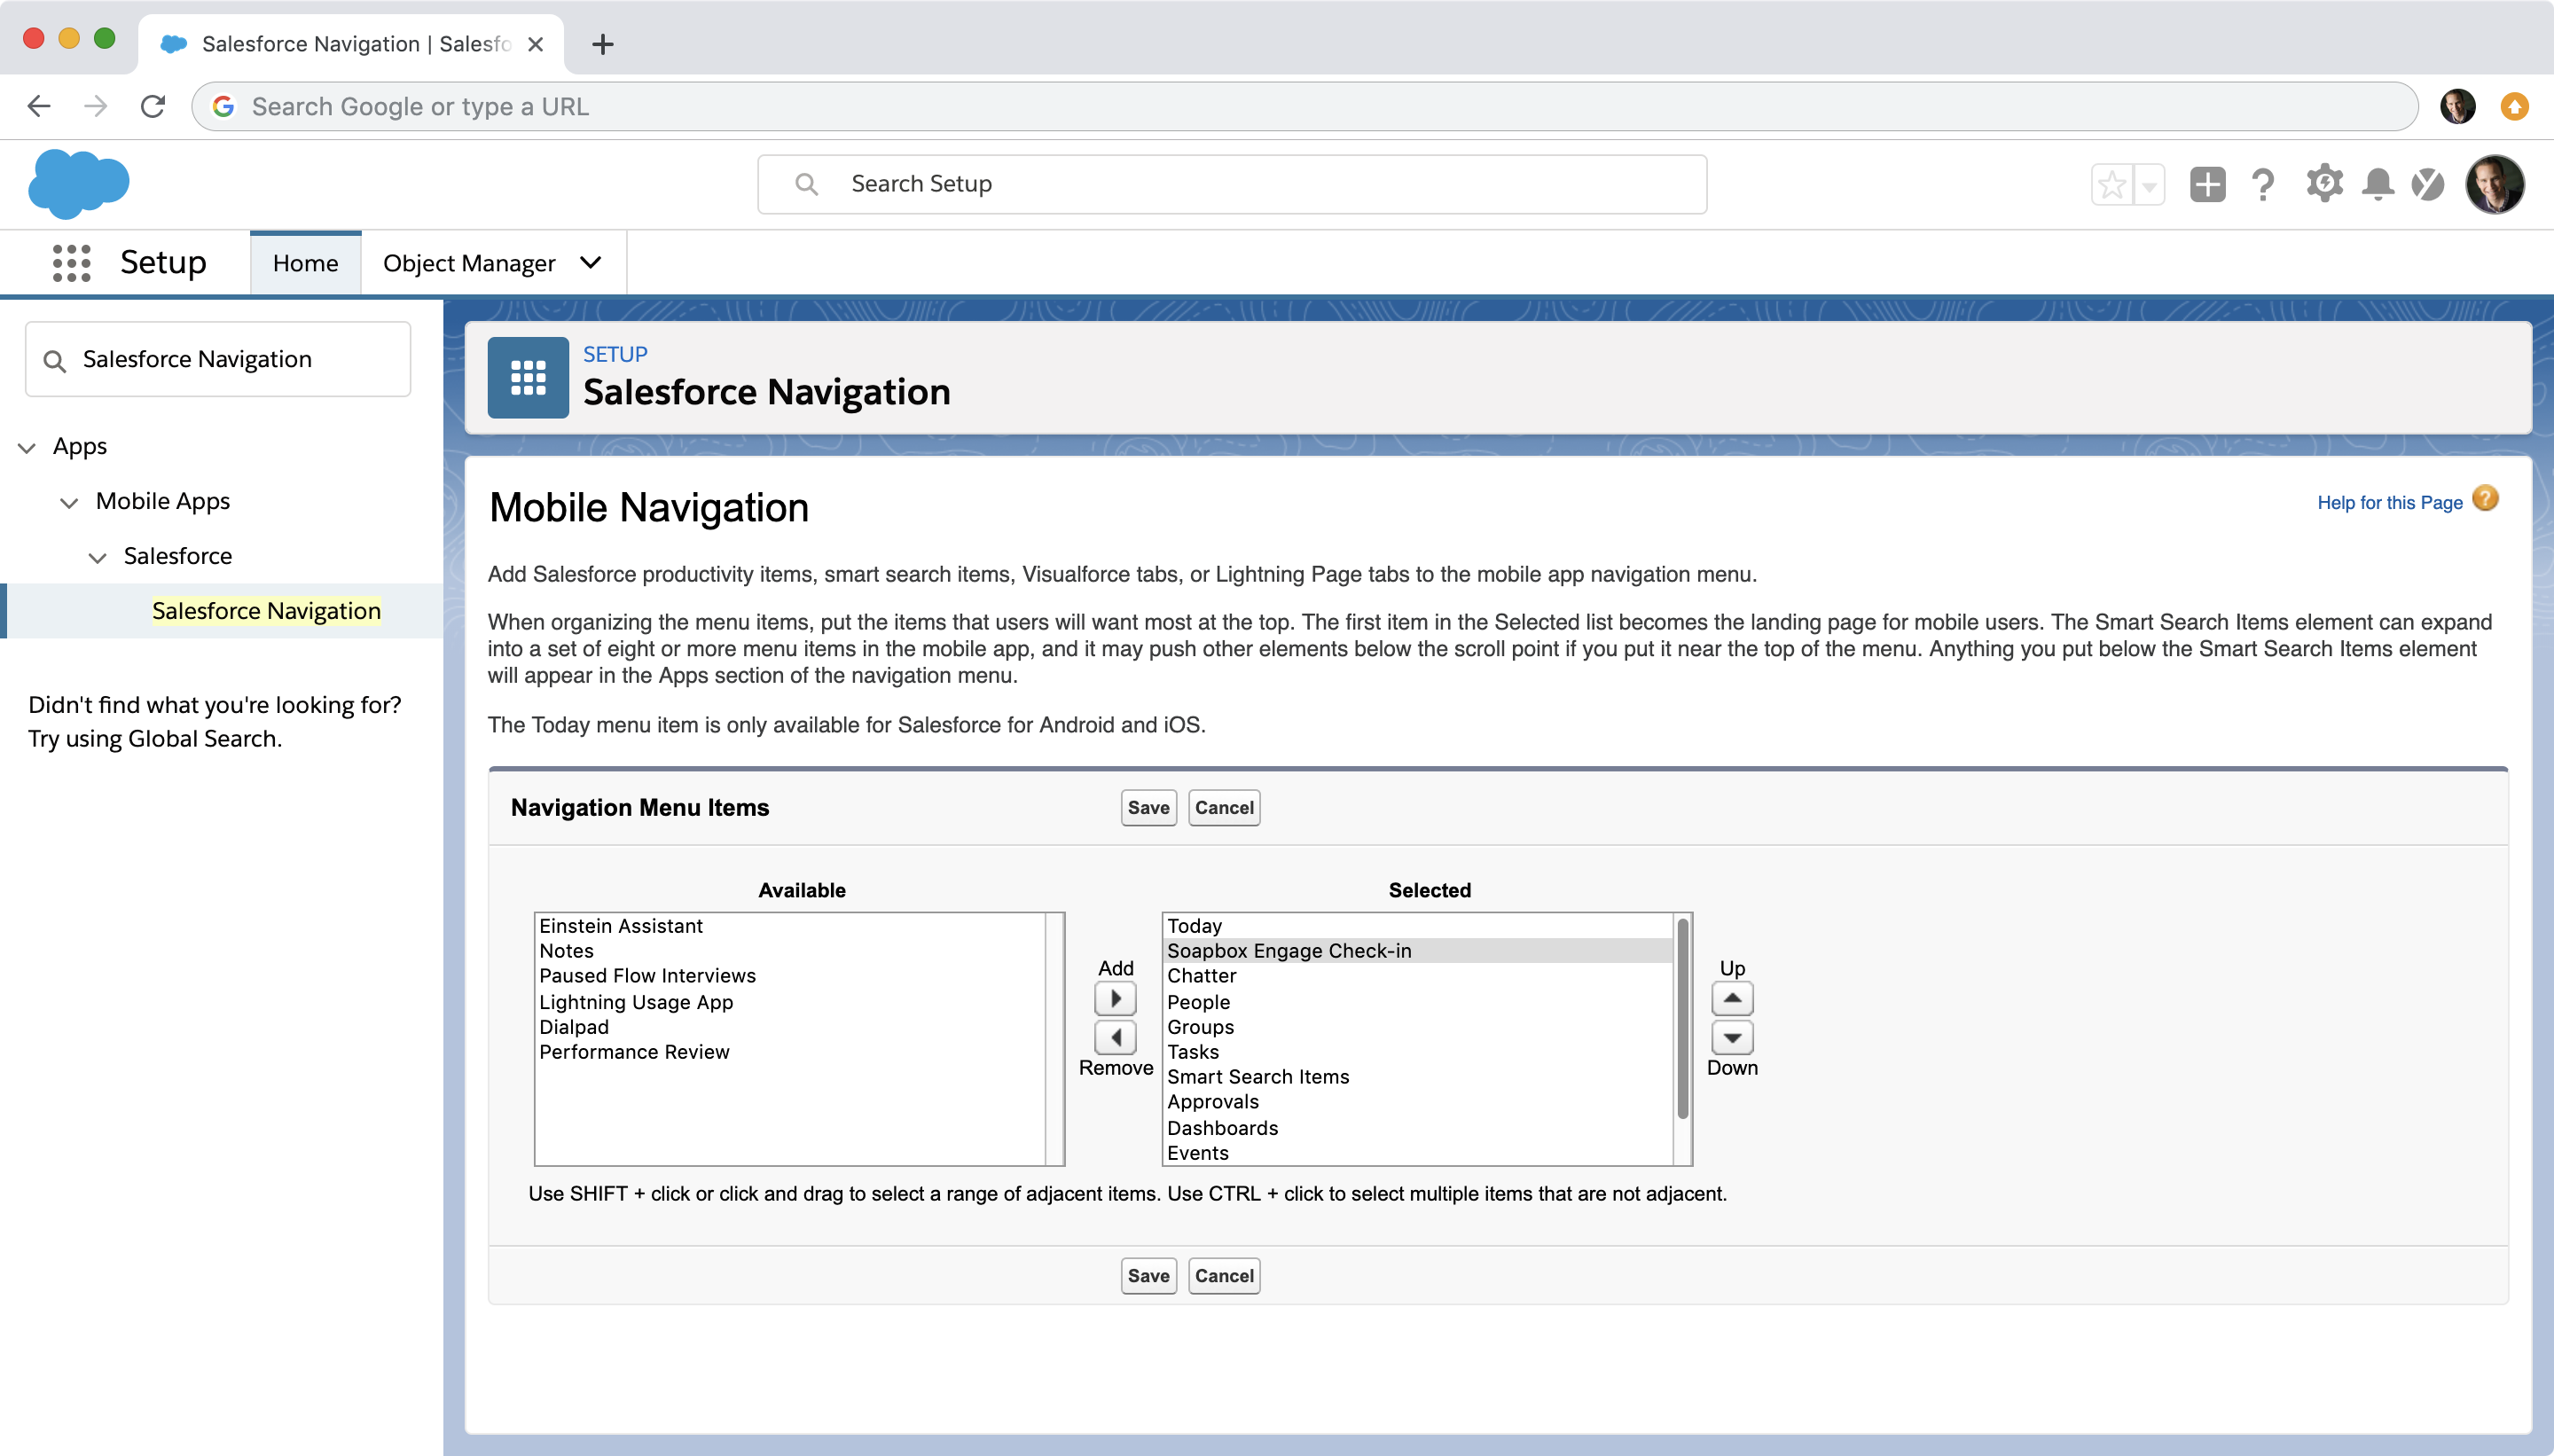The height and width of the screenshot is (1456, 2554).
Task: Open the Object Manager dropdown chevron
Action: click(x=591, y=262)
